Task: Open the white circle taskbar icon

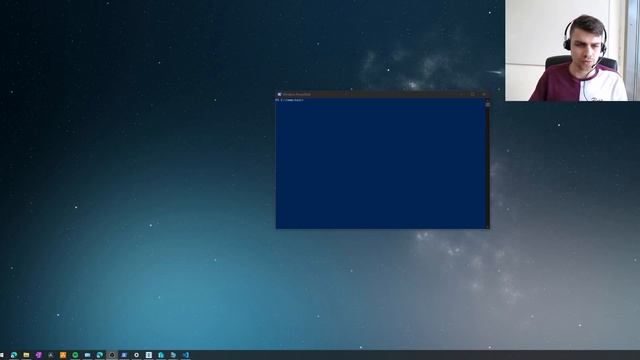Action: click(136, 355)
